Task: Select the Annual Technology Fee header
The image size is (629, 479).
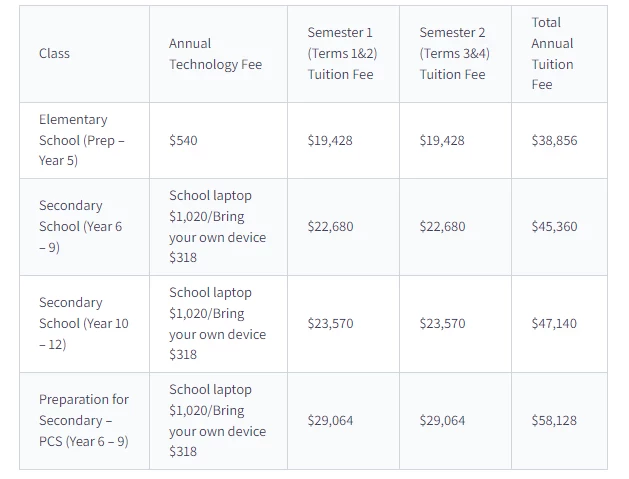Action: (x=215, y=54)
